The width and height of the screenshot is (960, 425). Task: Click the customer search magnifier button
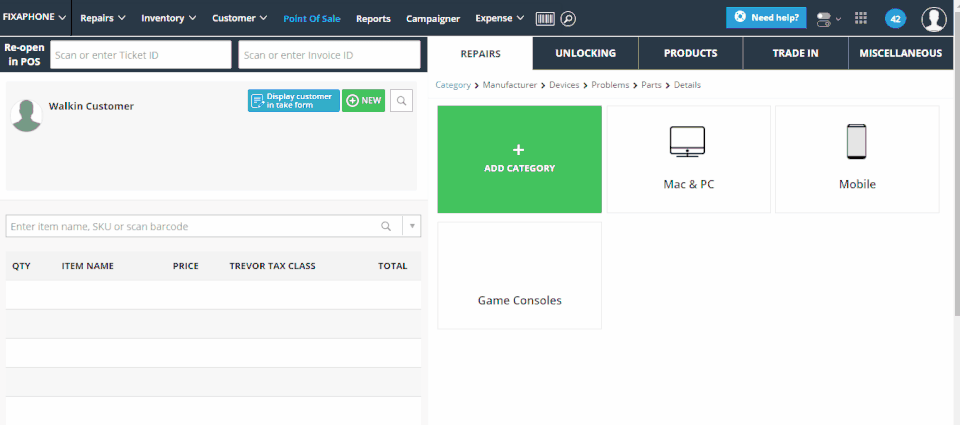point(401,100)
